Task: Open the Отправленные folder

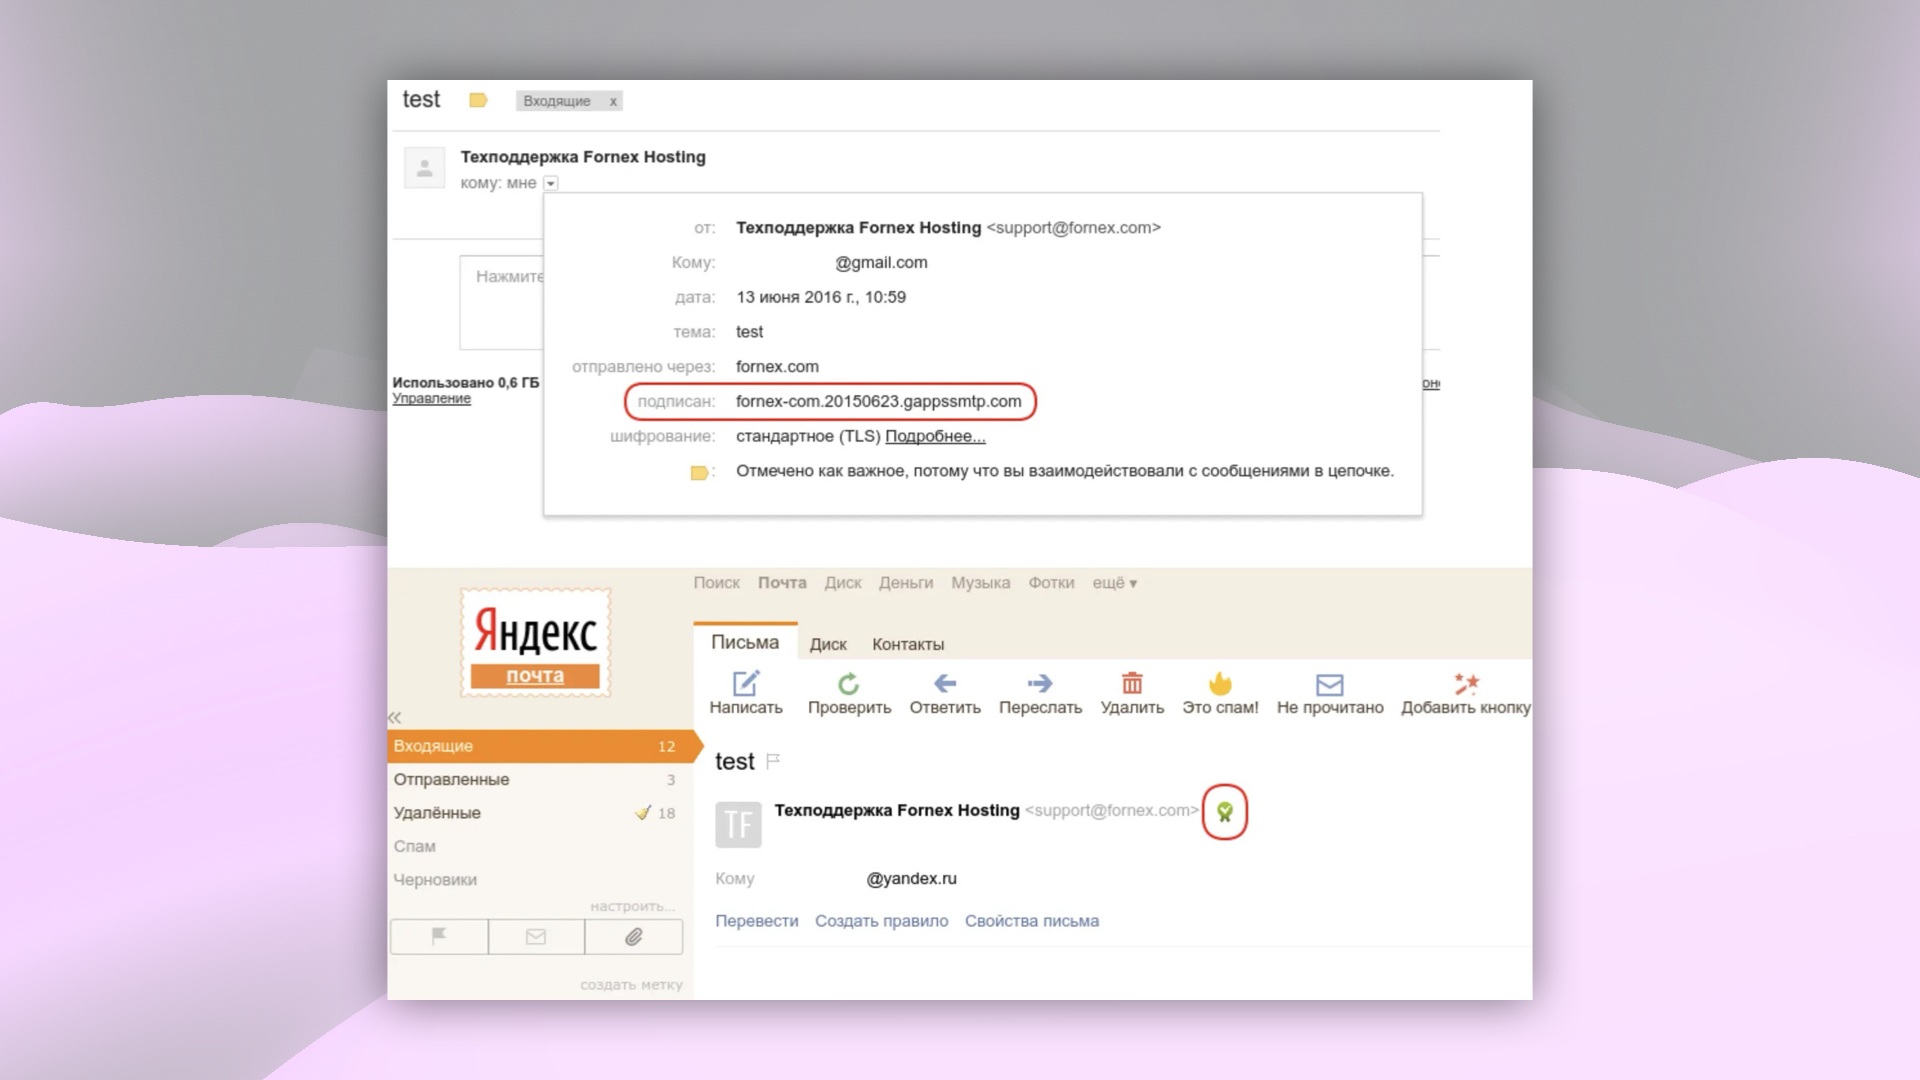Action: (451, 780)
